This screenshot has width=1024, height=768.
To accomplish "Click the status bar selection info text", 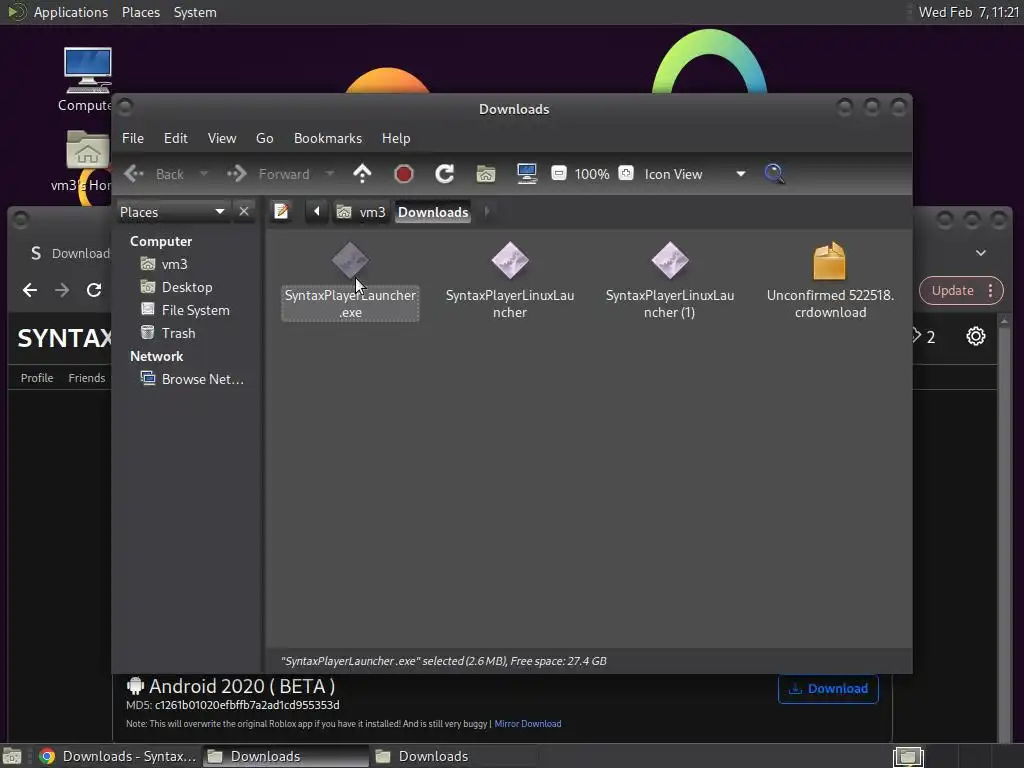I will tap(444, 661).
